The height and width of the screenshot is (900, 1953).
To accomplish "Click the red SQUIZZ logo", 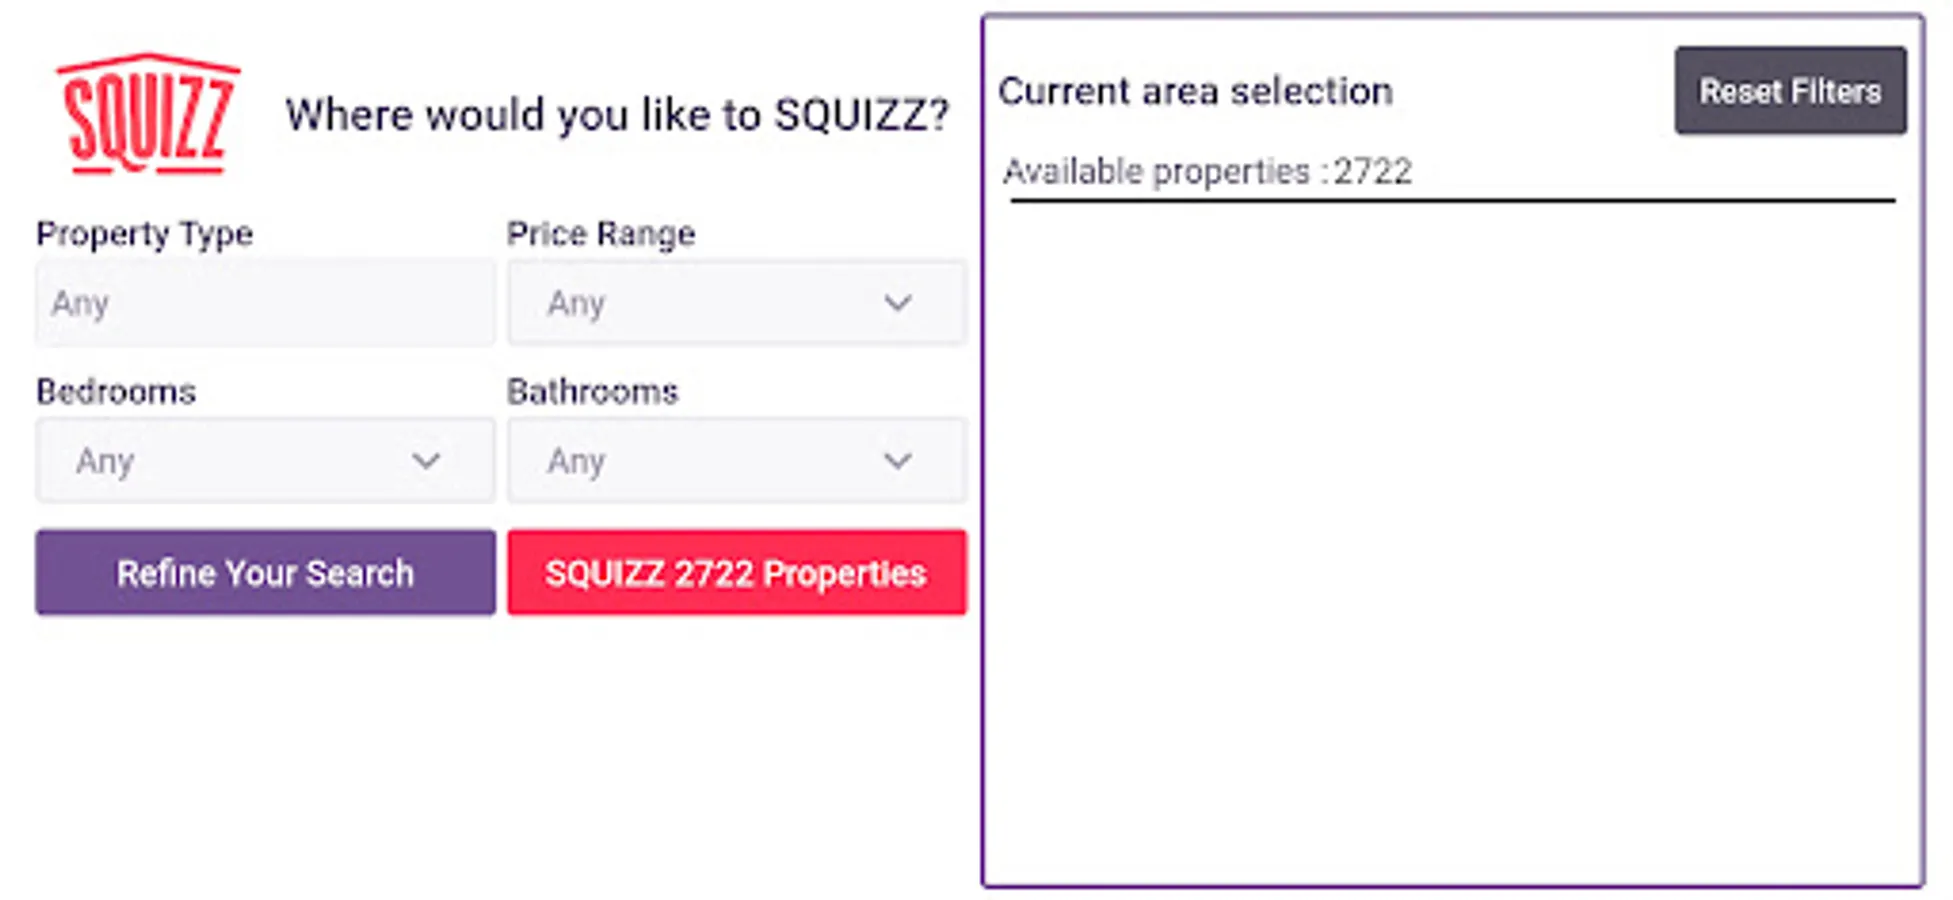I will click(148, 114).
